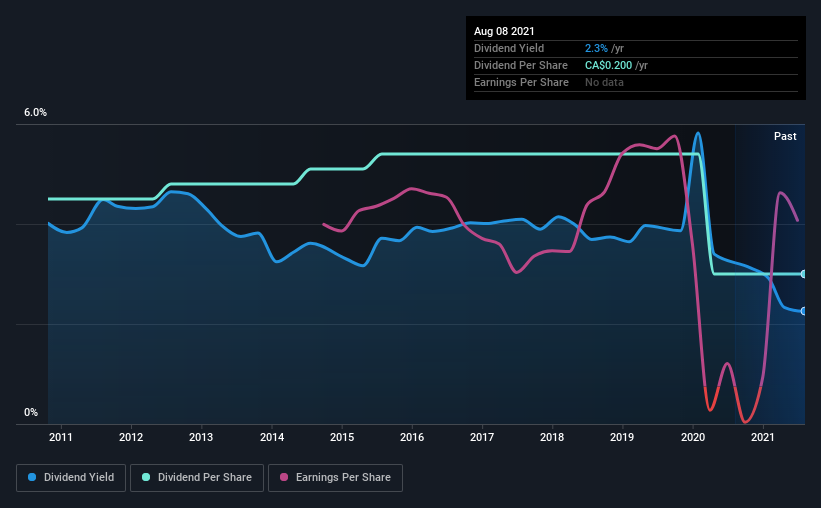The width and height of the screenshot is (821, 508).
Task: Toggle the Dividend Yield legend button
Action: pyautogui.click(x=71, y=478)
